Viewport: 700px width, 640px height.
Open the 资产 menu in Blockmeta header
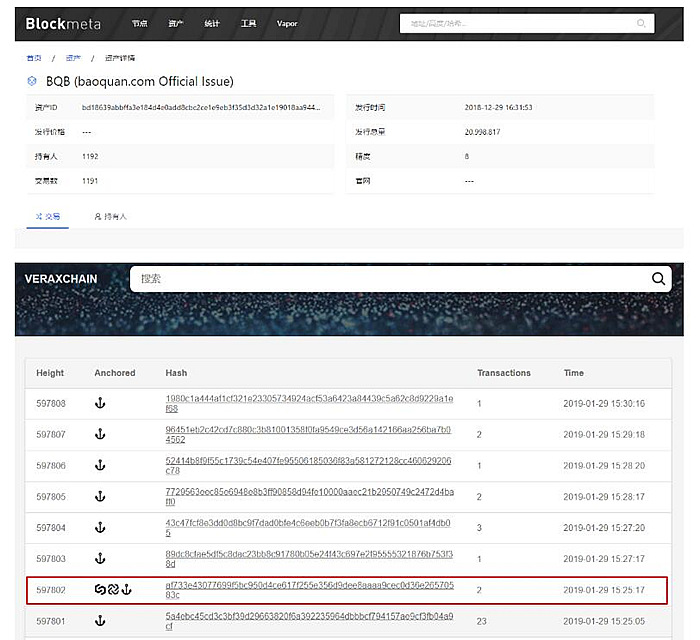coord(175,24)
